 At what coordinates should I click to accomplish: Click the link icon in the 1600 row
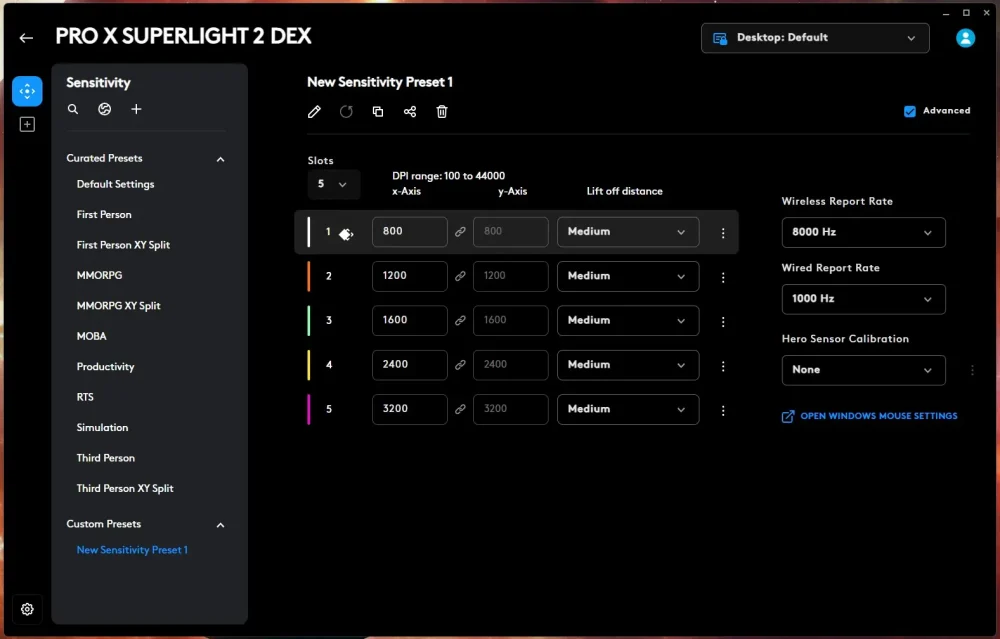[x=460, y=320]
